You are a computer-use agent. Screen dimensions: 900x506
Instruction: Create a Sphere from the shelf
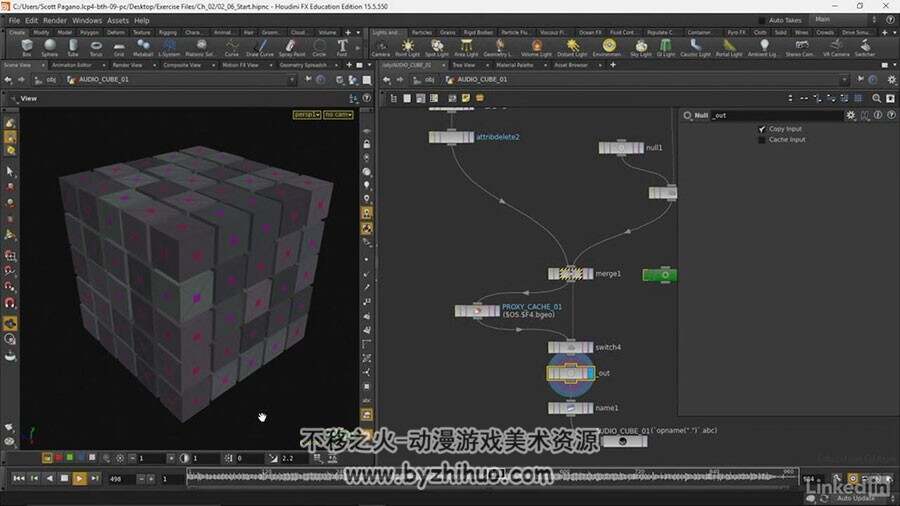[49, 48]
